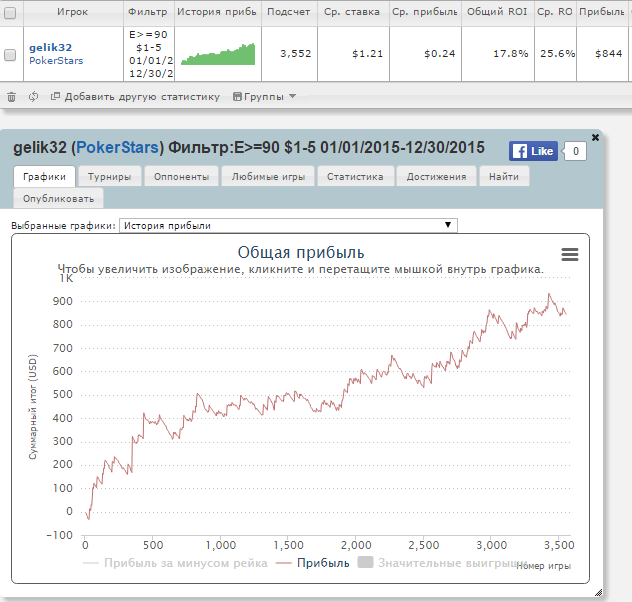Toggle Значительные выигрыши legend item

tap(443, 563)
